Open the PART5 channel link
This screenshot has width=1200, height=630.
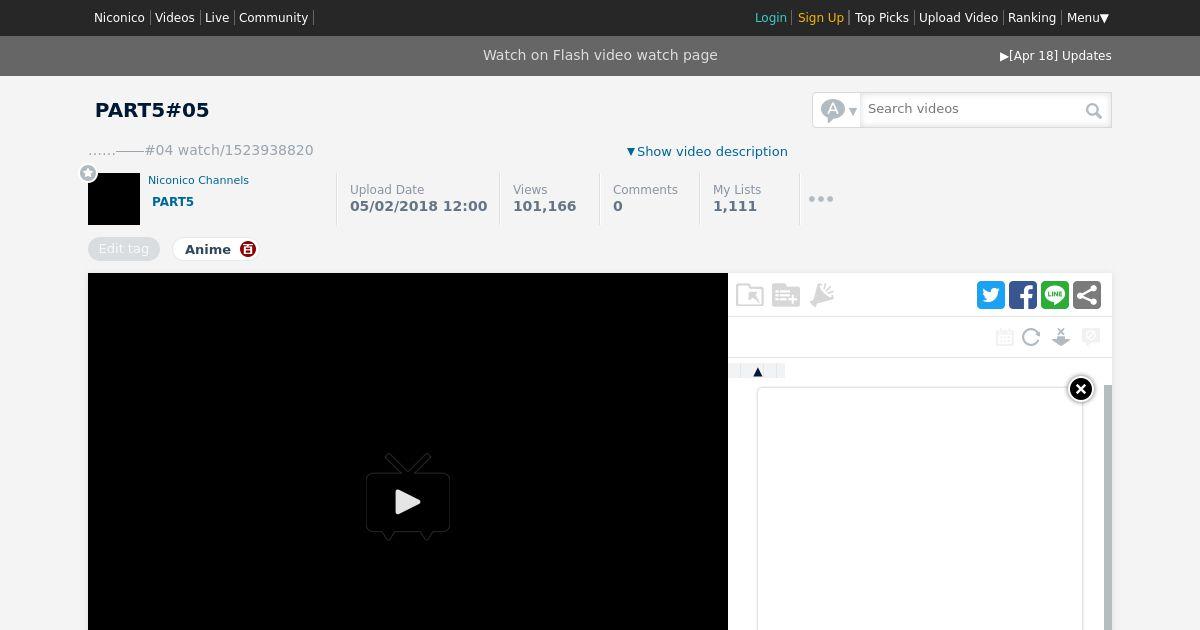tap(173, 202)
